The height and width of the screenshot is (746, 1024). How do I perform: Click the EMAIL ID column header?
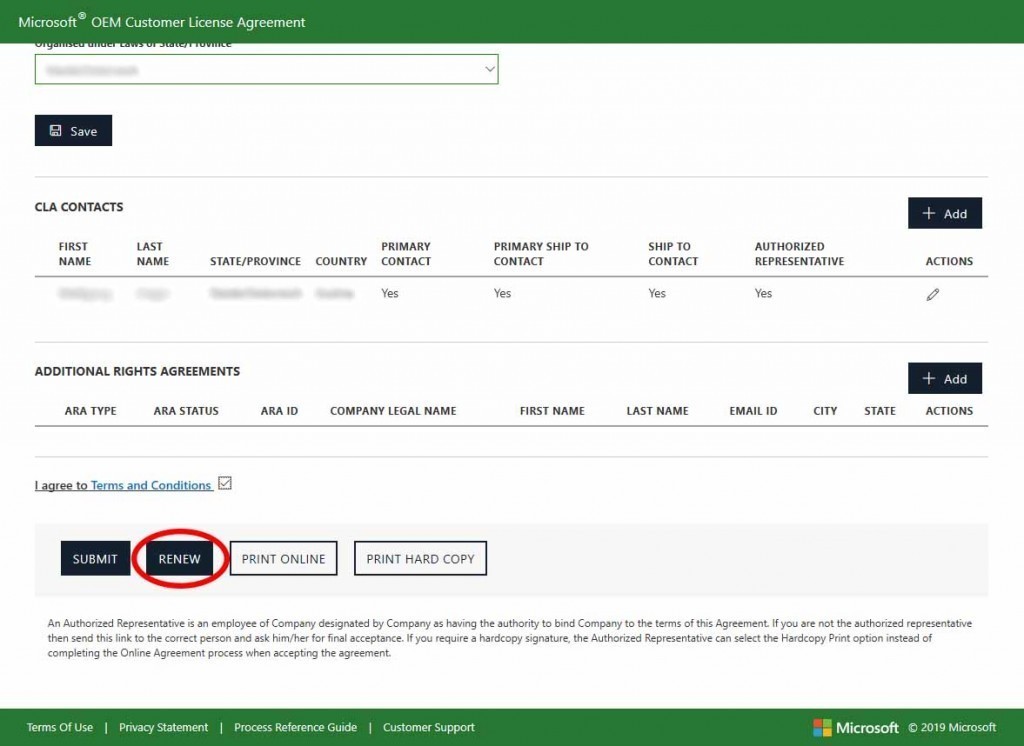753,411
